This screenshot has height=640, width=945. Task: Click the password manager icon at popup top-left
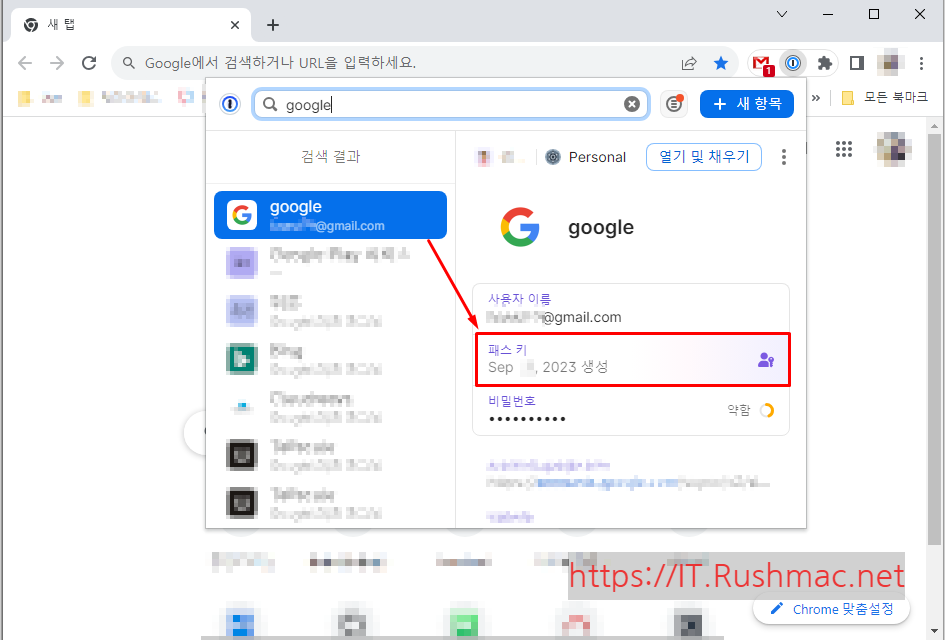(229, 103)
